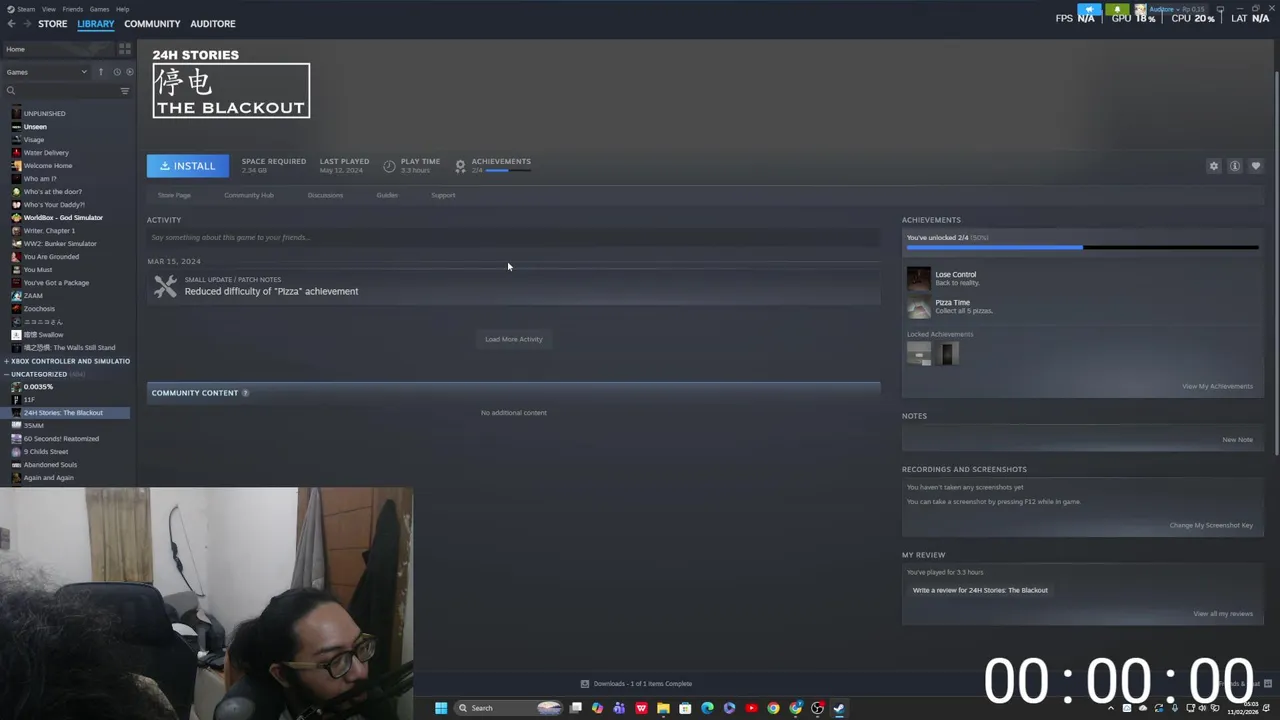Open patch notes wrench icon
1280x720 pixels.
[x=165, y=287]
